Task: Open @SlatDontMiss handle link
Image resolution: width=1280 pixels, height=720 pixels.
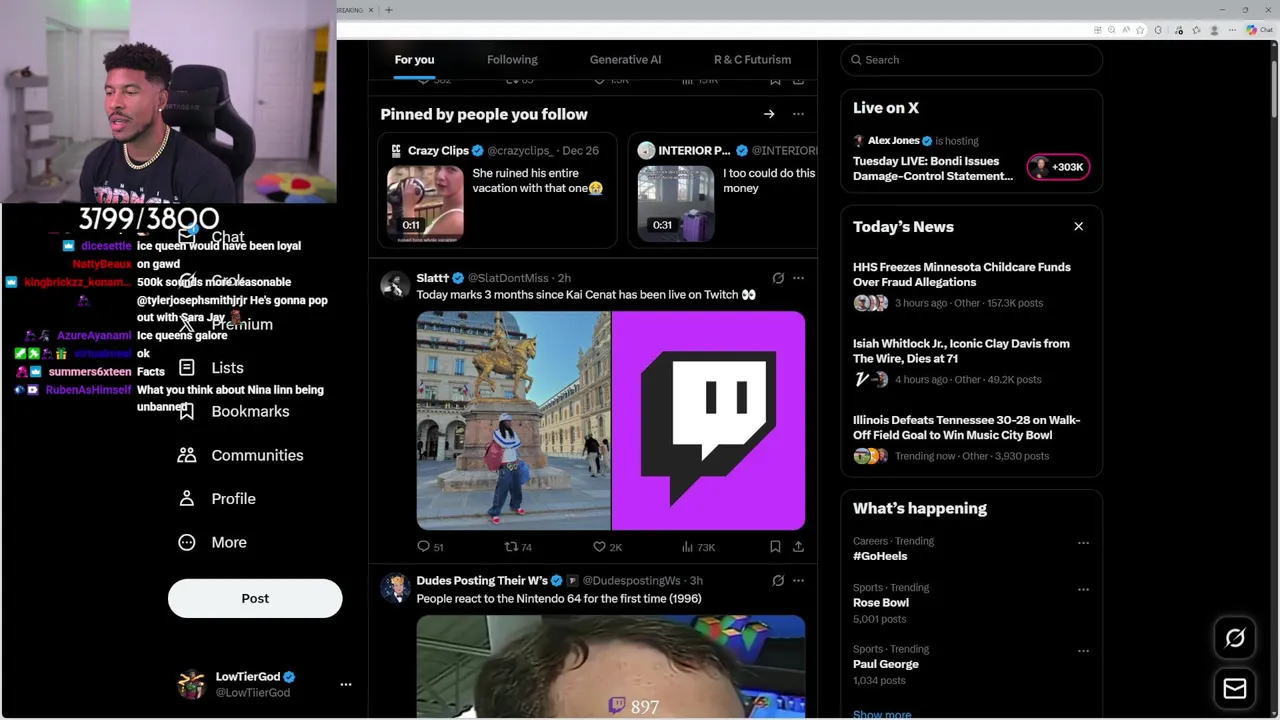Action: pyautogui.click(x=508, y=278)
